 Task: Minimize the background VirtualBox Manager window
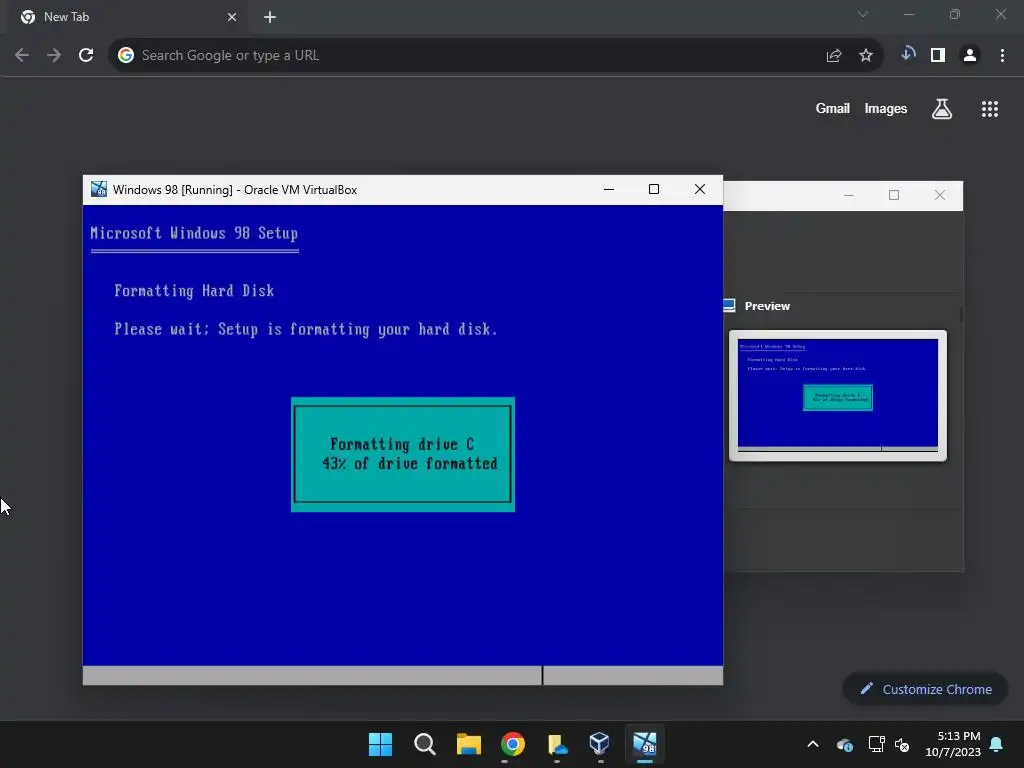(848, 195)
